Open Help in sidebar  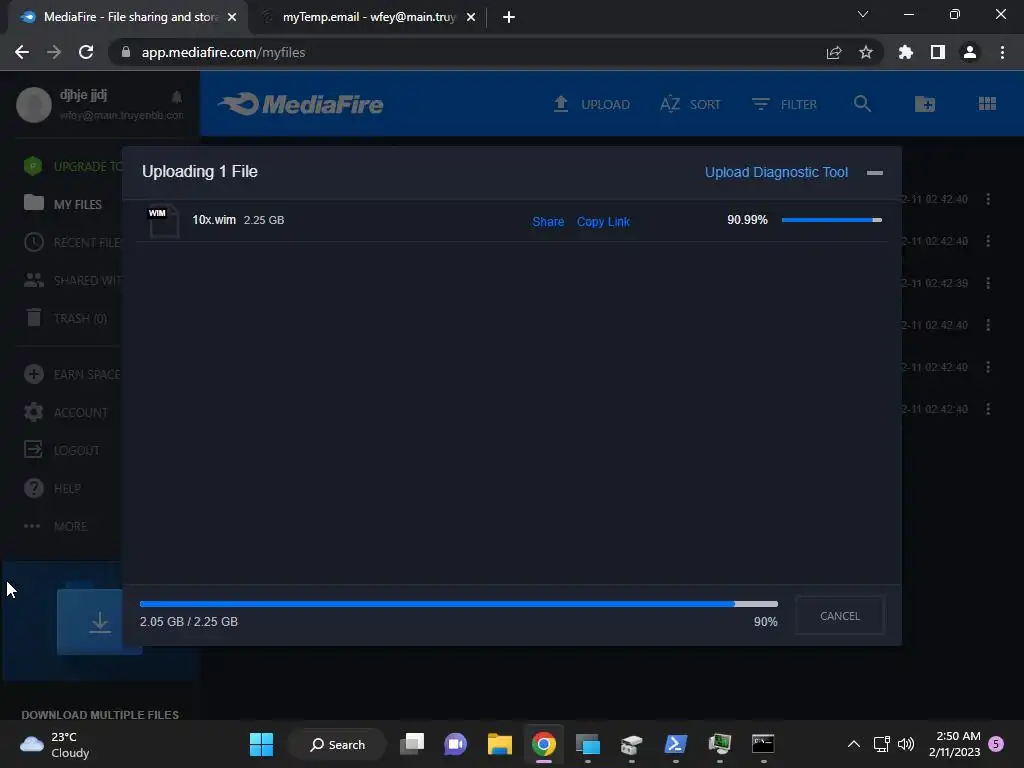pos(52,488)
